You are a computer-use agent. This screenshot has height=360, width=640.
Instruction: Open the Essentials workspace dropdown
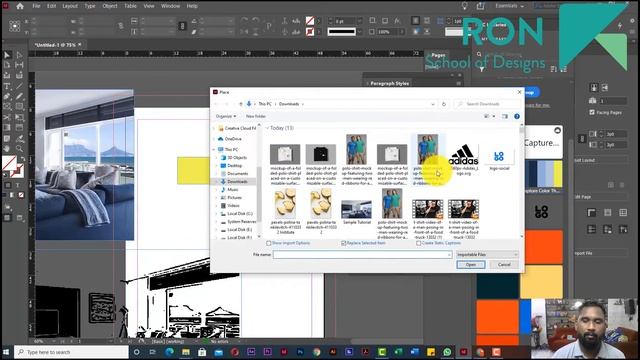coord(509,6)
